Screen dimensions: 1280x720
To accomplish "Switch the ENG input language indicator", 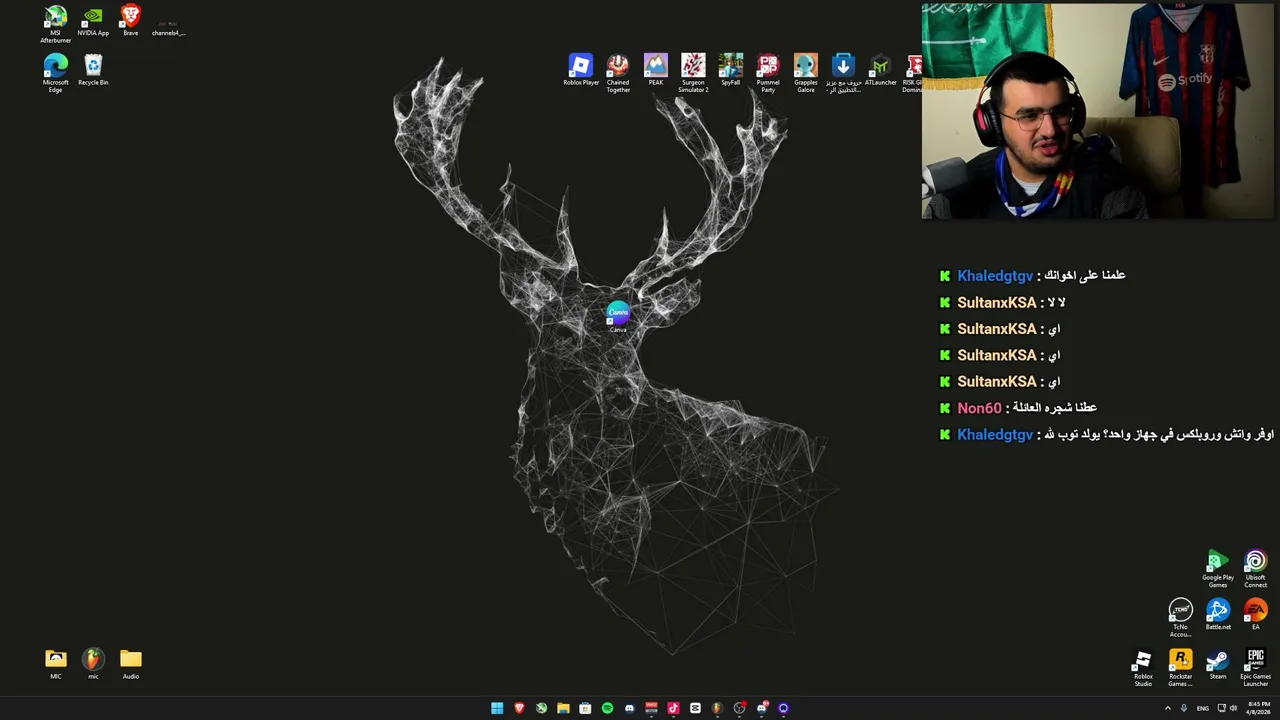I will point(1203,708).
